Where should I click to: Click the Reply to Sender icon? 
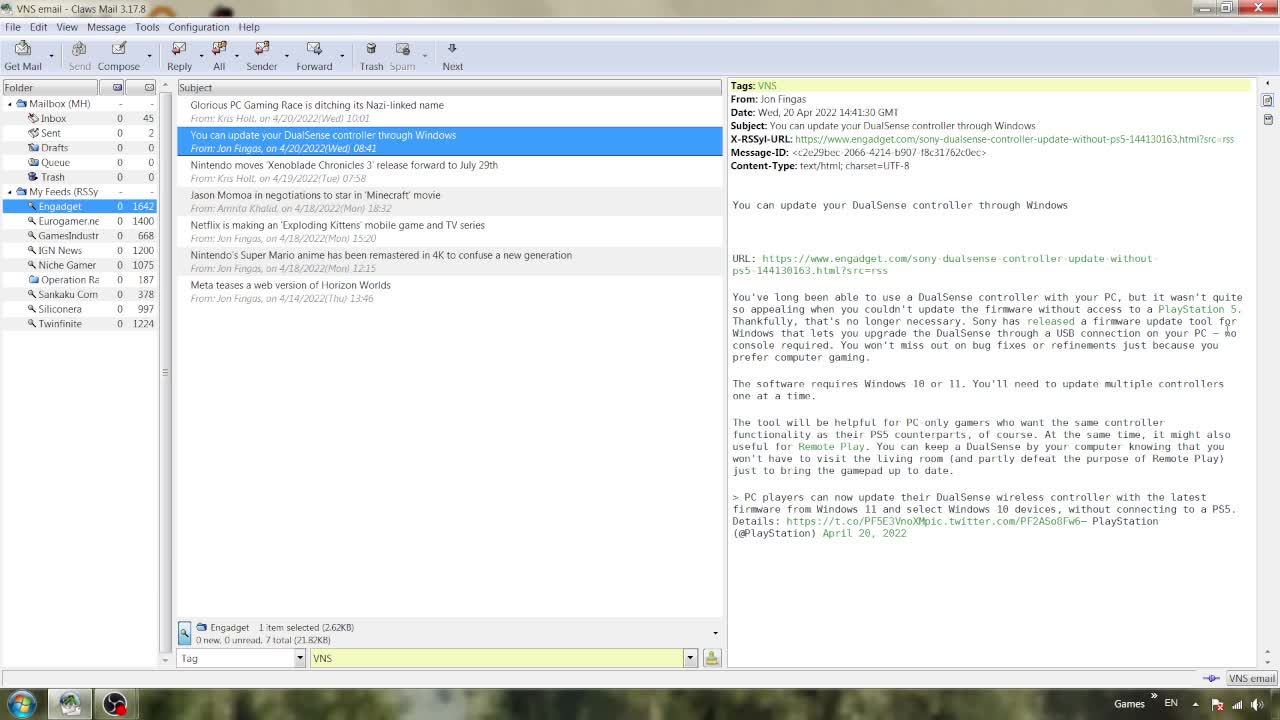[x=262, y=55]
